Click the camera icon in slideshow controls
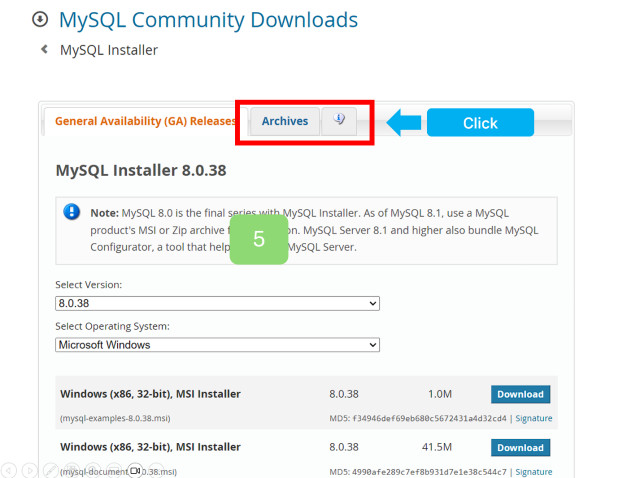640x478 pixels. click(x=135, y=471)
